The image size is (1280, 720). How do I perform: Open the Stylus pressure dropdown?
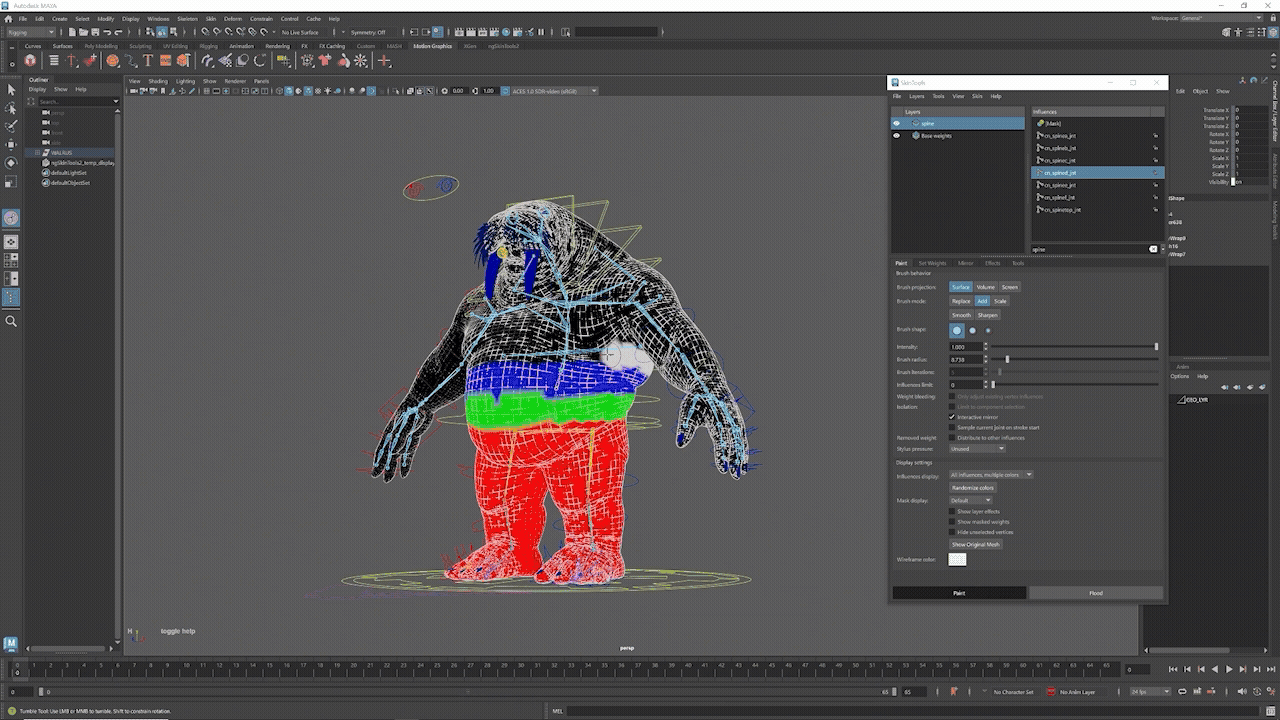(976, 448)
